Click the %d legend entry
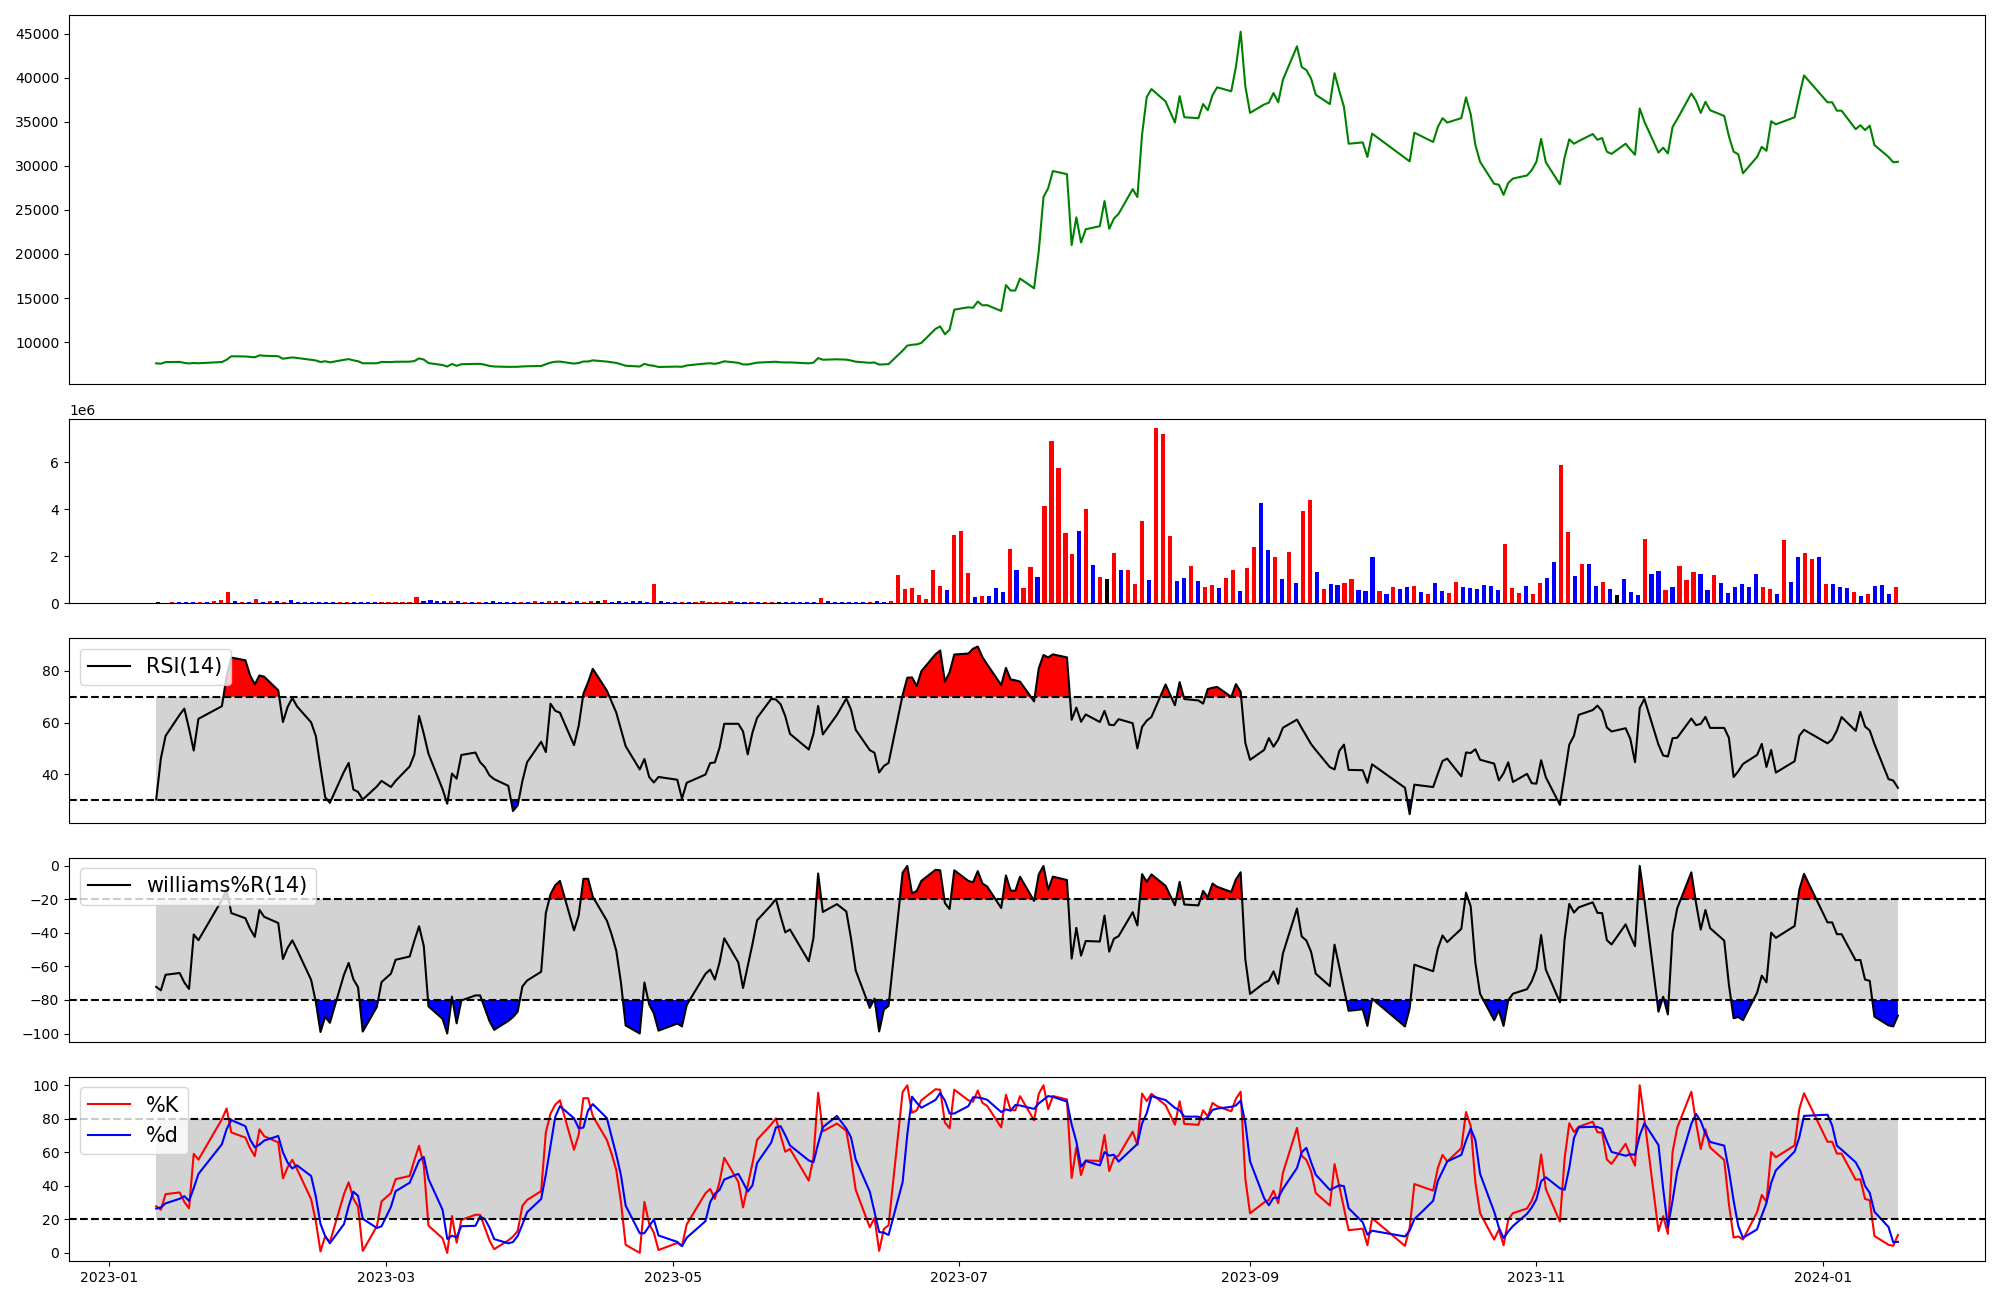 [162, 1135]
